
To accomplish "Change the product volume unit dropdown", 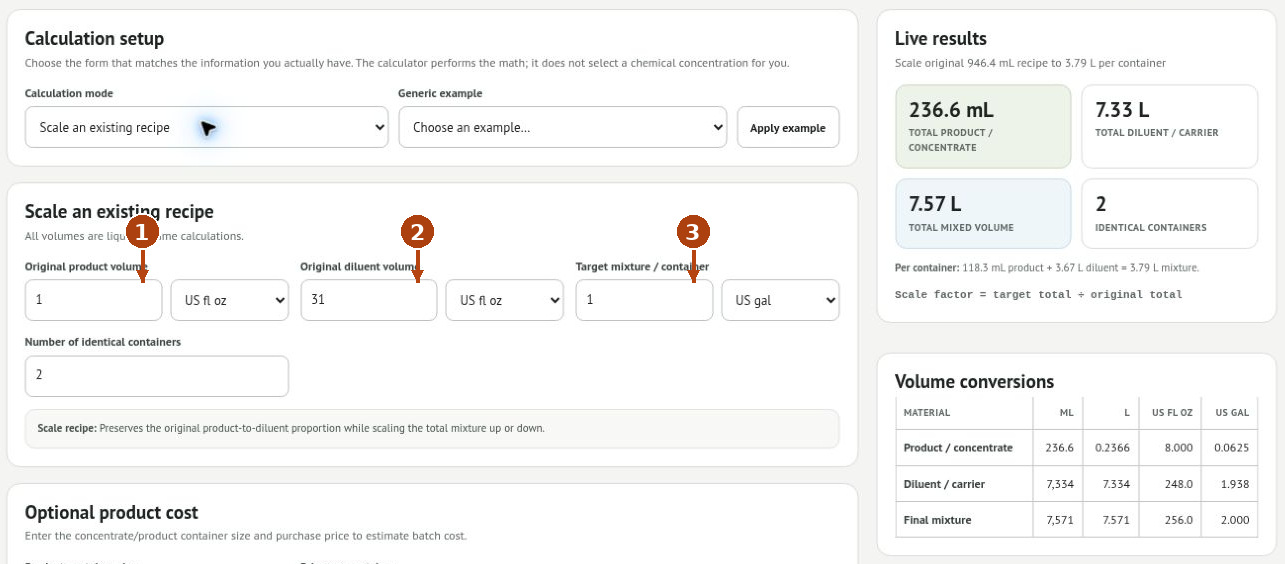I will click(x=230, y=300).
